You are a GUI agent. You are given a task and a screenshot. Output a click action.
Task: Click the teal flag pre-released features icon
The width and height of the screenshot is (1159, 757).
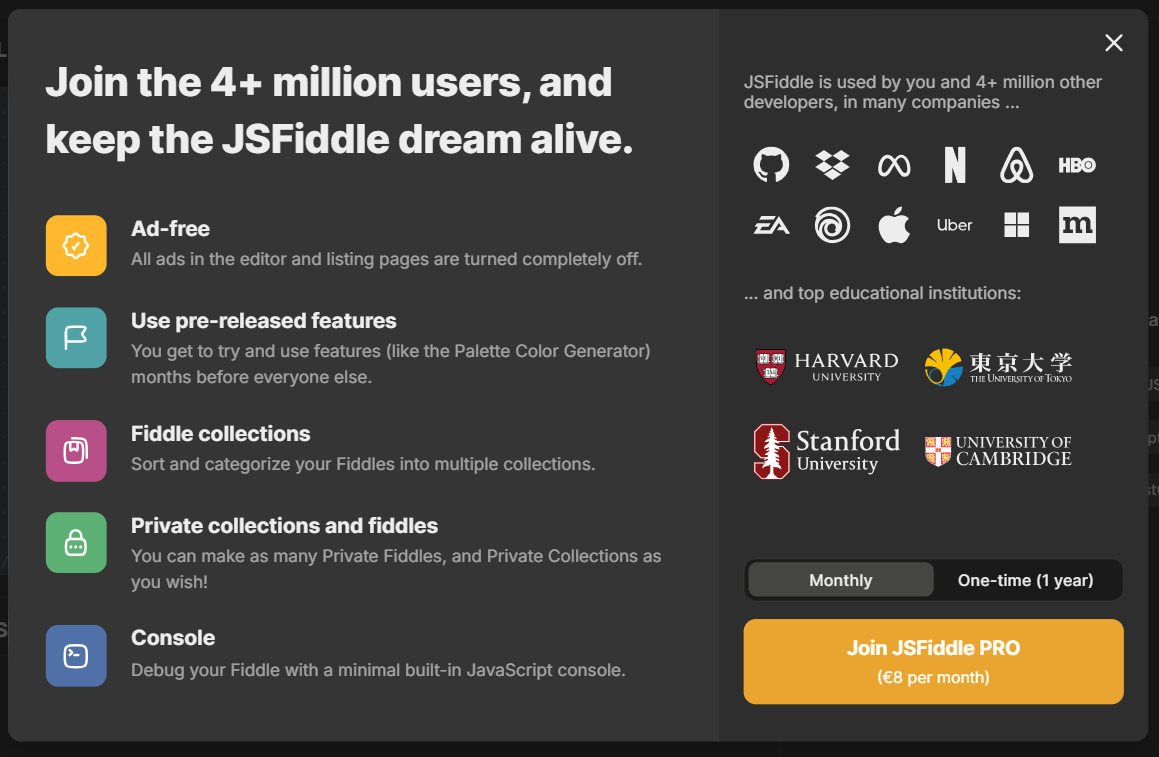click(76, 338)
